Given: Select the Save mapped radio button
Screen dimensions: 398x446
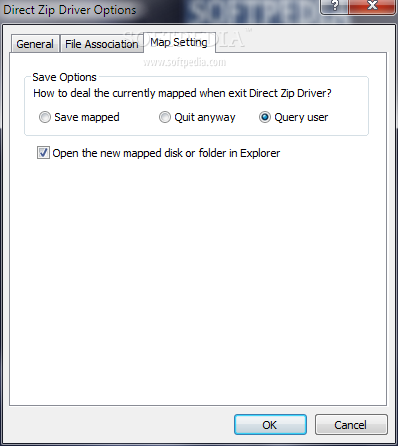Looking at the screenshot, I should (45, 117).
